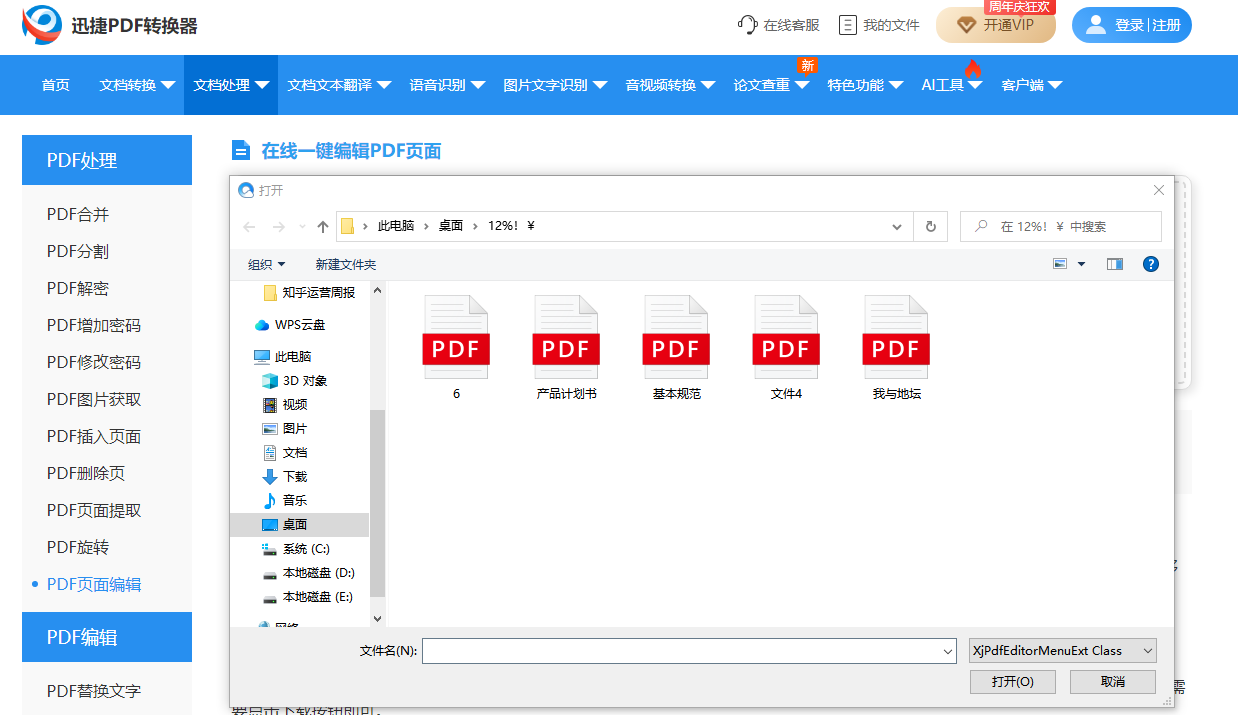Toggle the preview pane icon
Screen dimensions: 1238x715
1115,264
